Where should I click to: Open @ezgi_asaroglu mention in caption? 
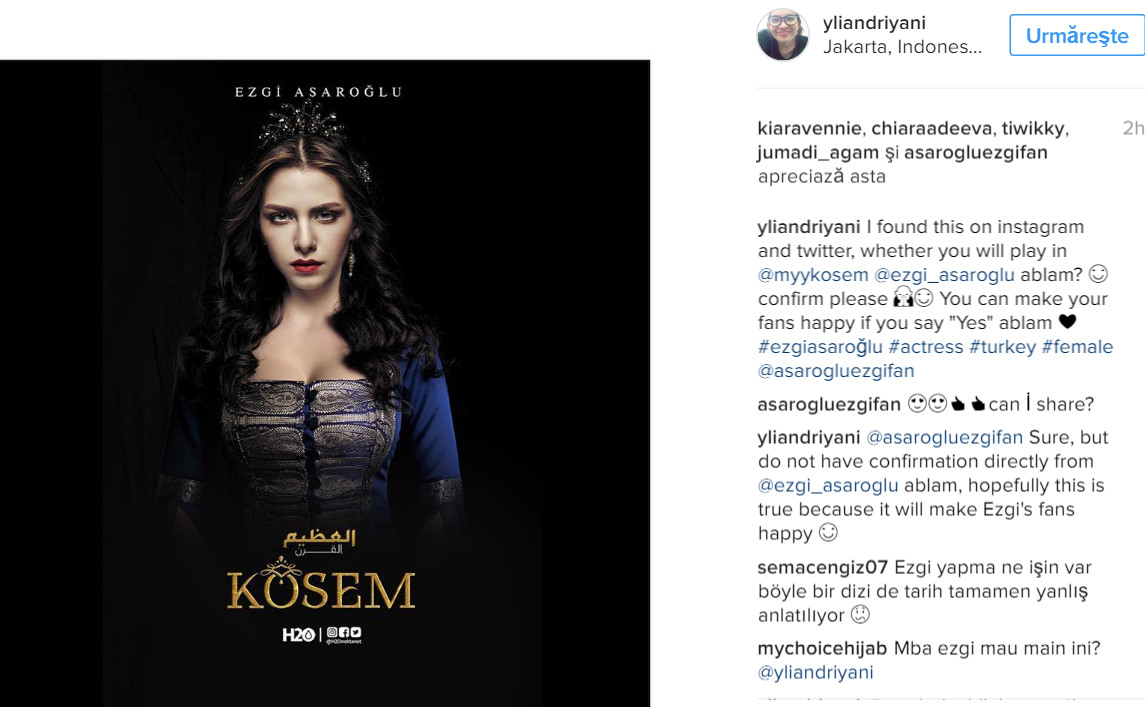click(x=944, y=275)
